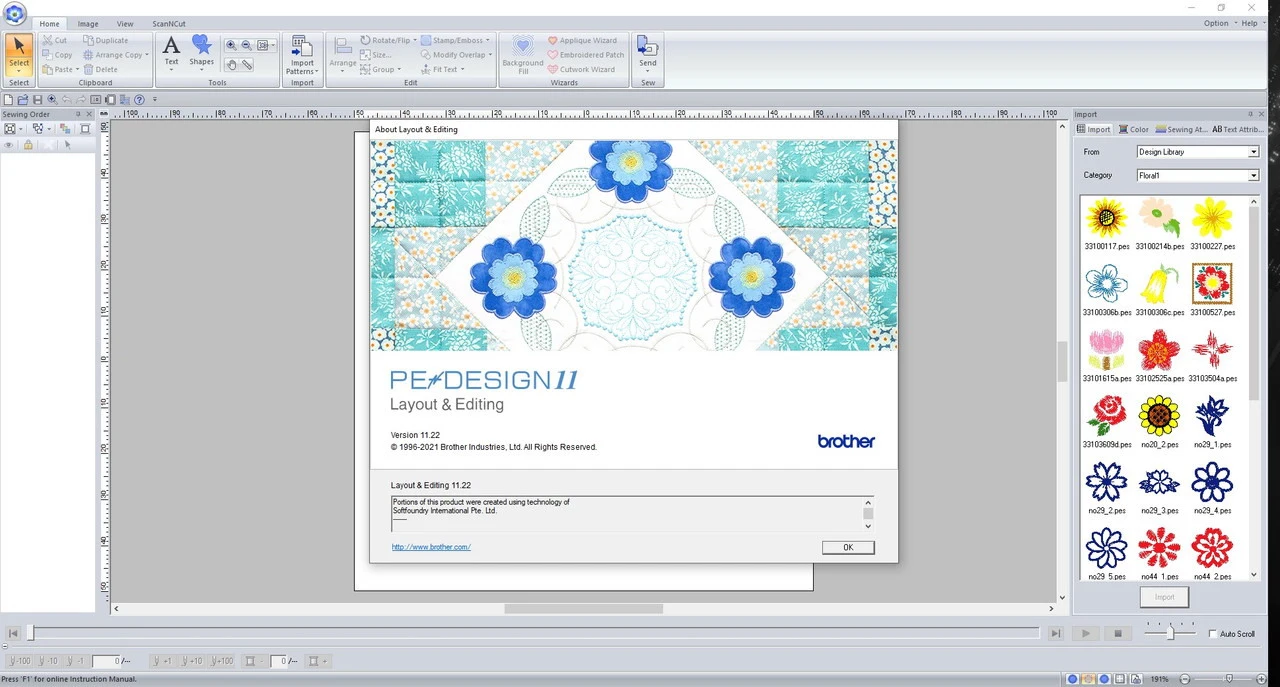Jump to end of stitch simulator
Image resolution: width=1280 pixels, height=687 pixels.
1055,633
